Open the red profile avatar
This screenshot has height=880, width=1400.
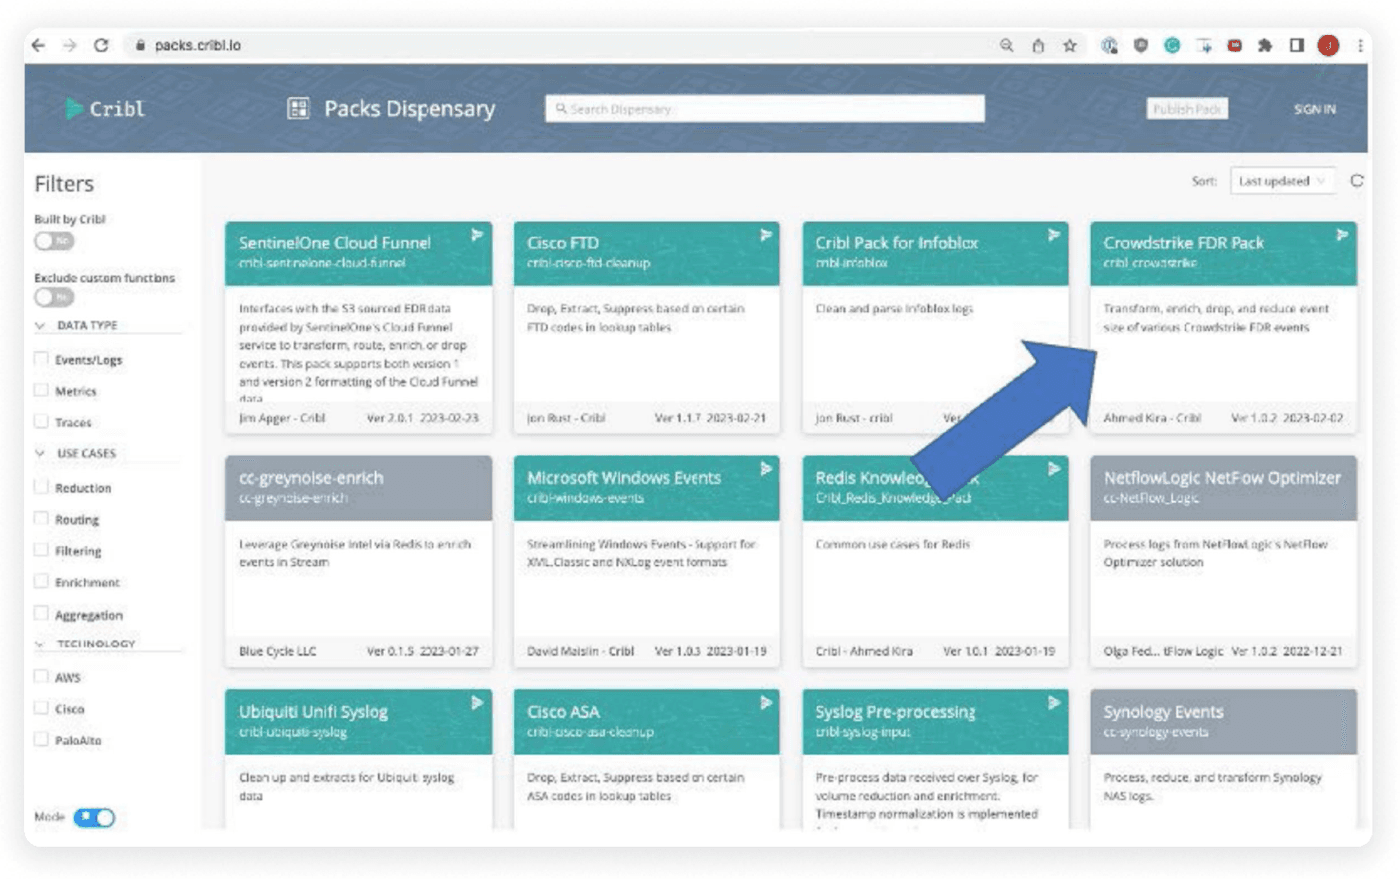1328,45
